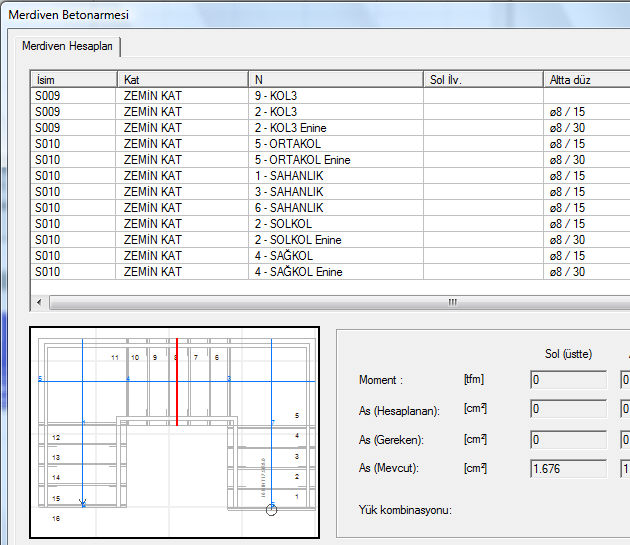Select the row 2 - SOLKOL
This screenshot has width=630, height=545.
click(330, 224)
